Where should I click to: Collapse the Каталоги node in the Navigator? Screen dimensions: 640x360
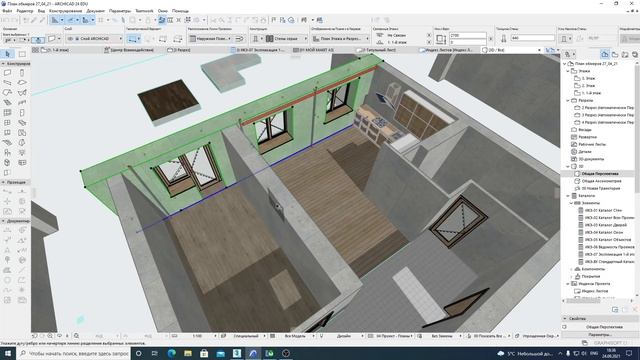tap(568, 196)
